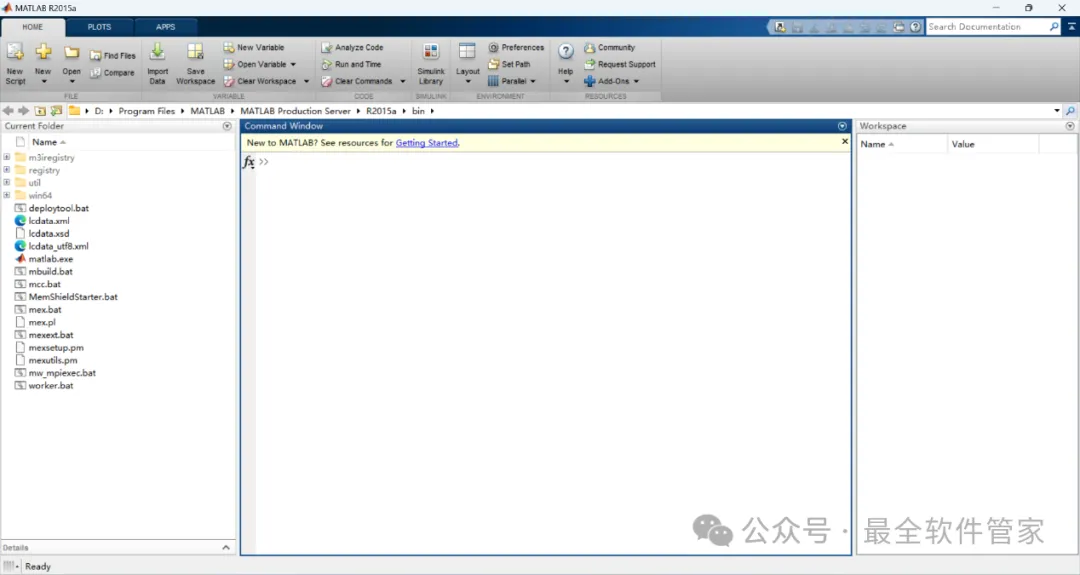Open Workspace panel actions menu
1080x575 pixels.
[x=1070, y=126]
